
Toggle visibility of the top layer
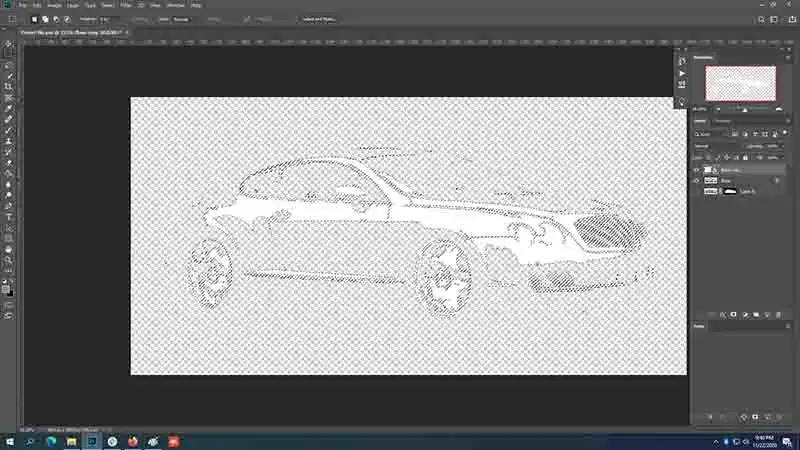(x=697, y=170)
